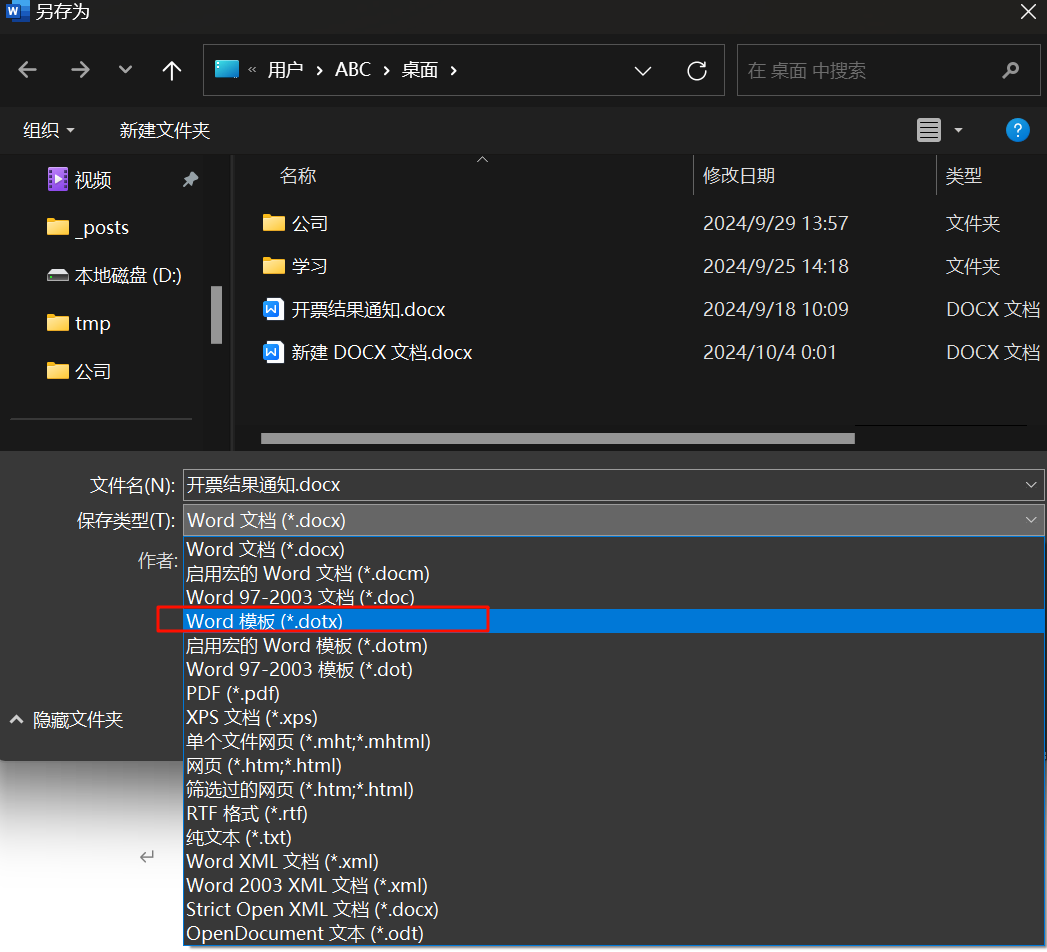Viewport: 1047px width, 952px height.
Task: Select PDF (*.pdf) file type
Action: (233, 693)
